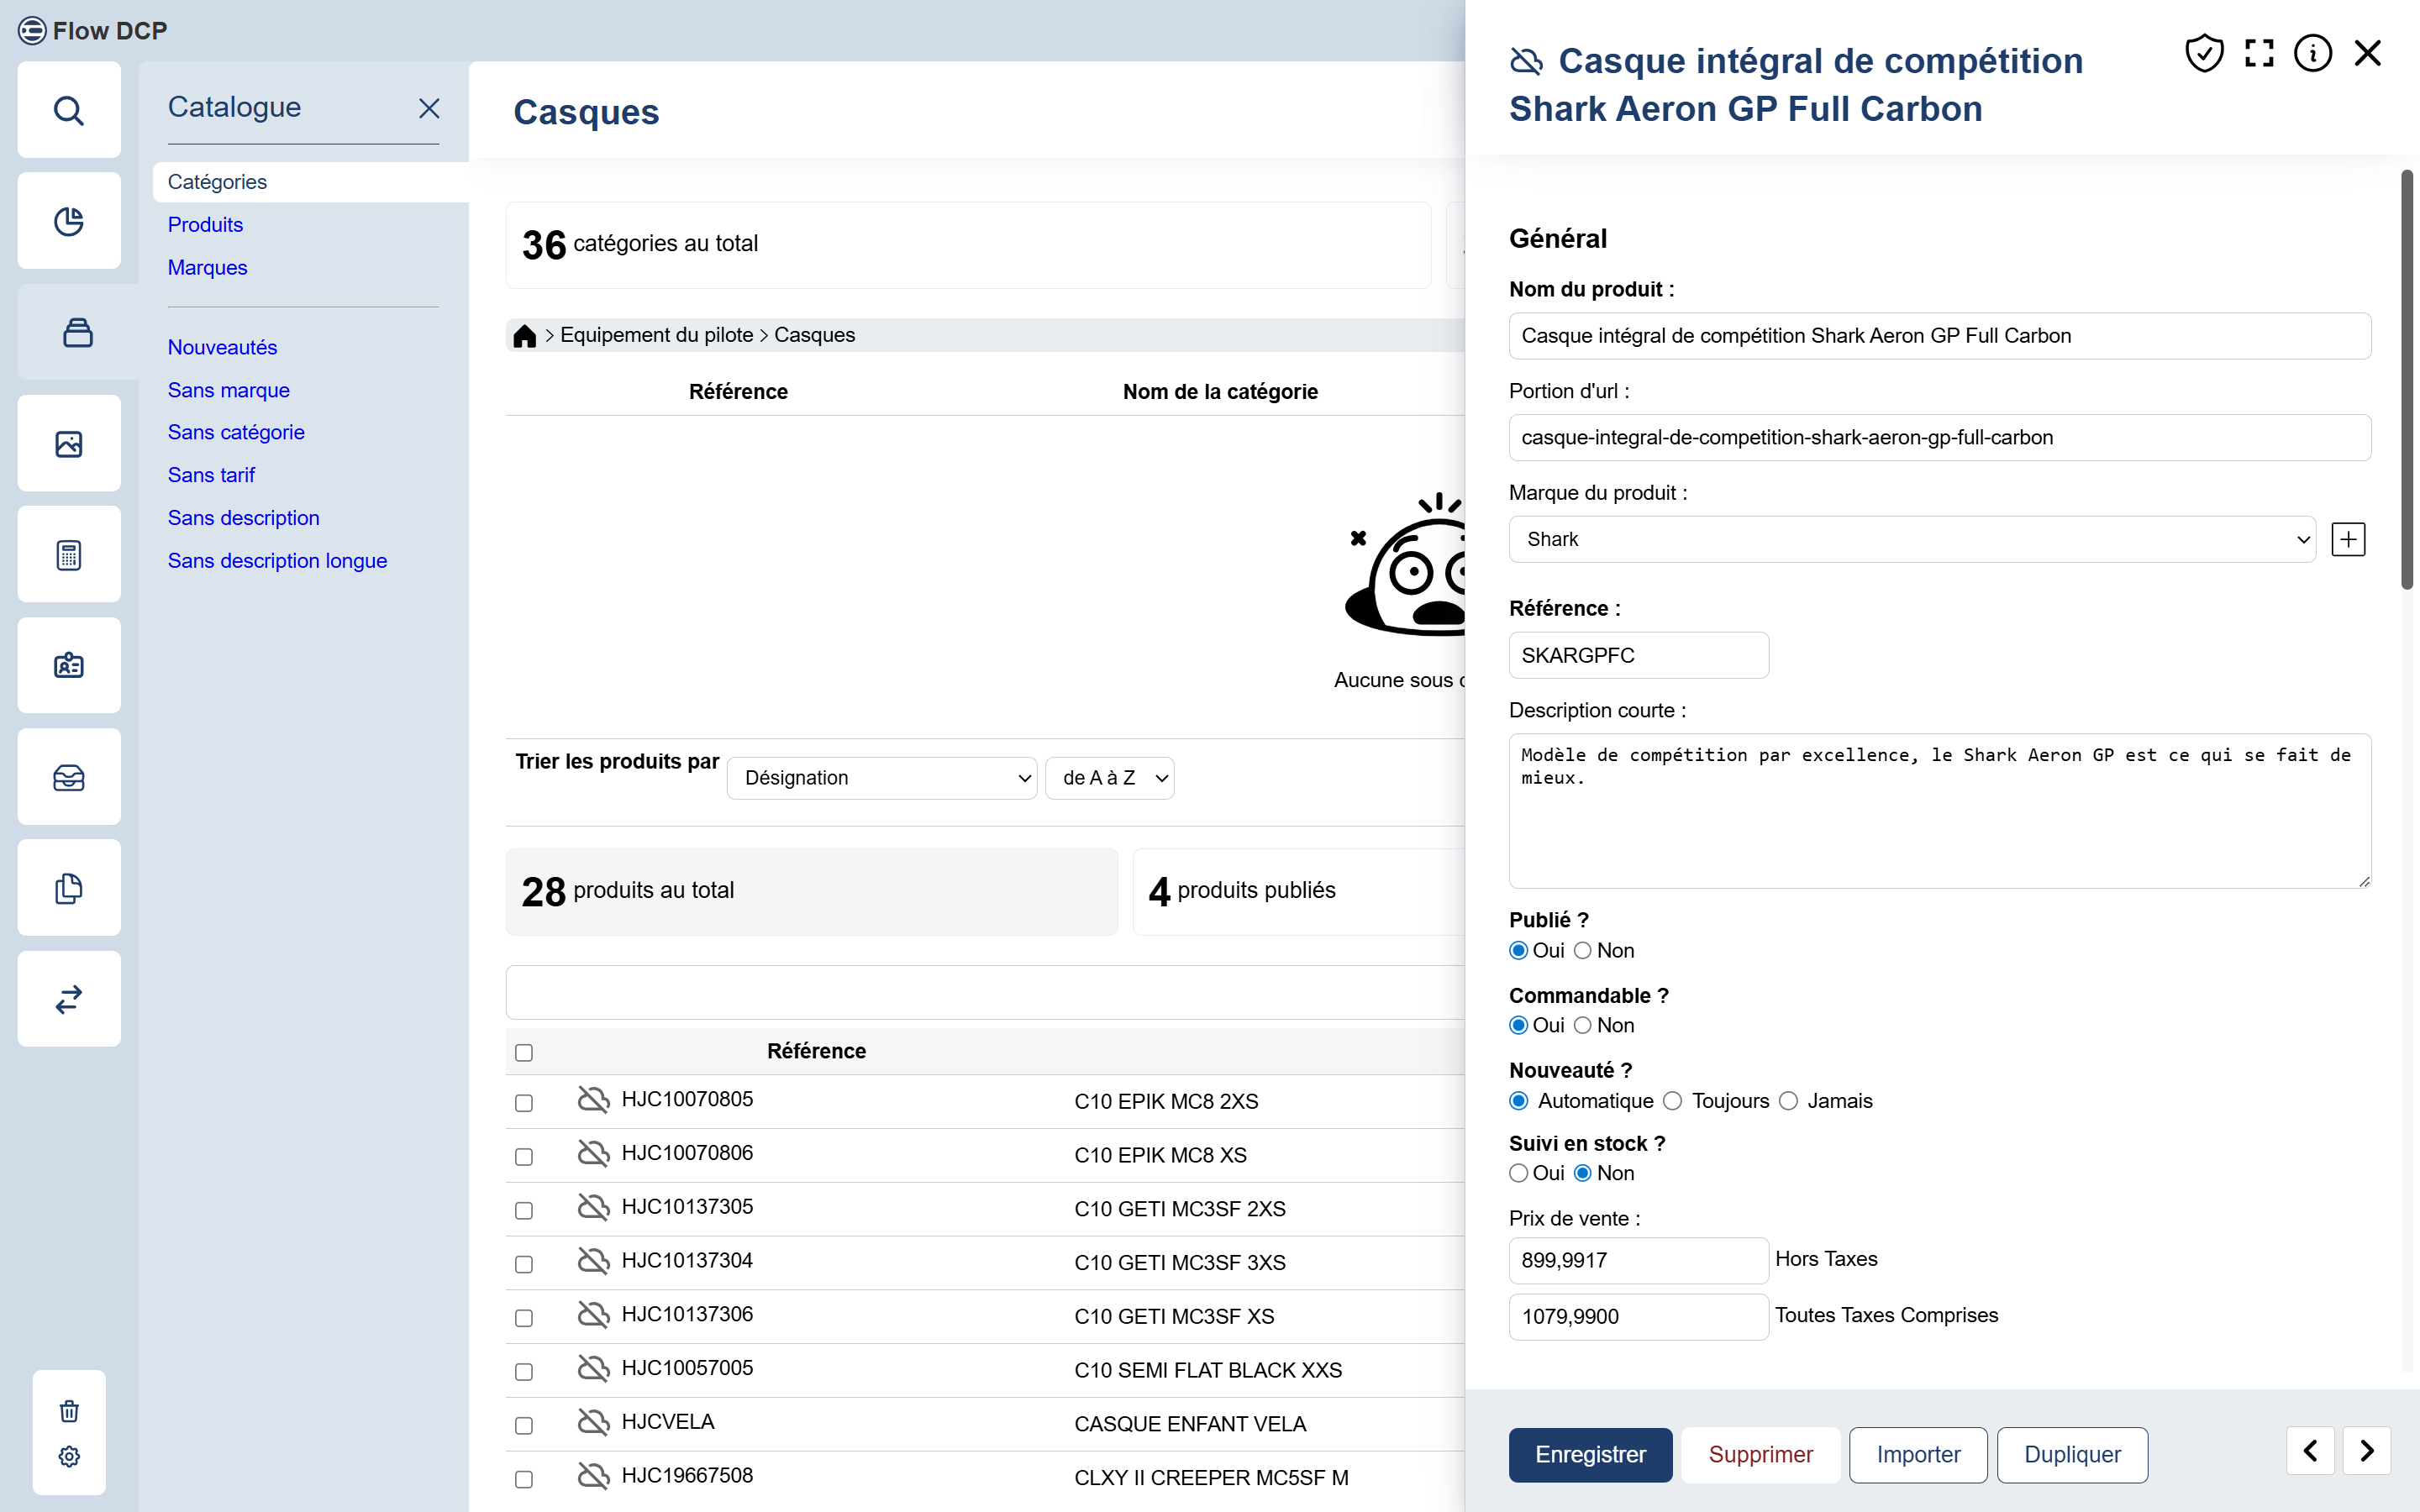Viewport: 2420px width, 1512px height.
Task: Open the trash icon at sidebar bottom
Action: (x=69, y=1410)
